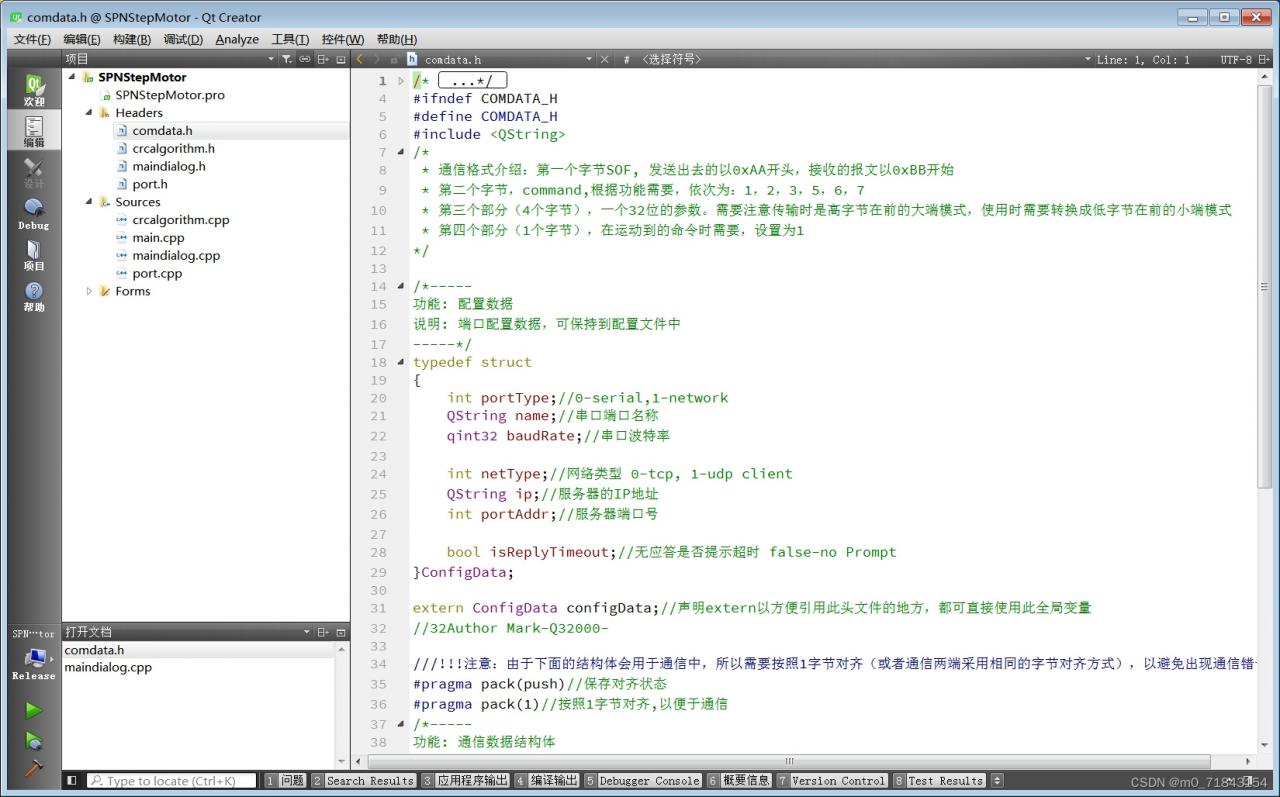Close the open documents panel

[x=340, y=632]
